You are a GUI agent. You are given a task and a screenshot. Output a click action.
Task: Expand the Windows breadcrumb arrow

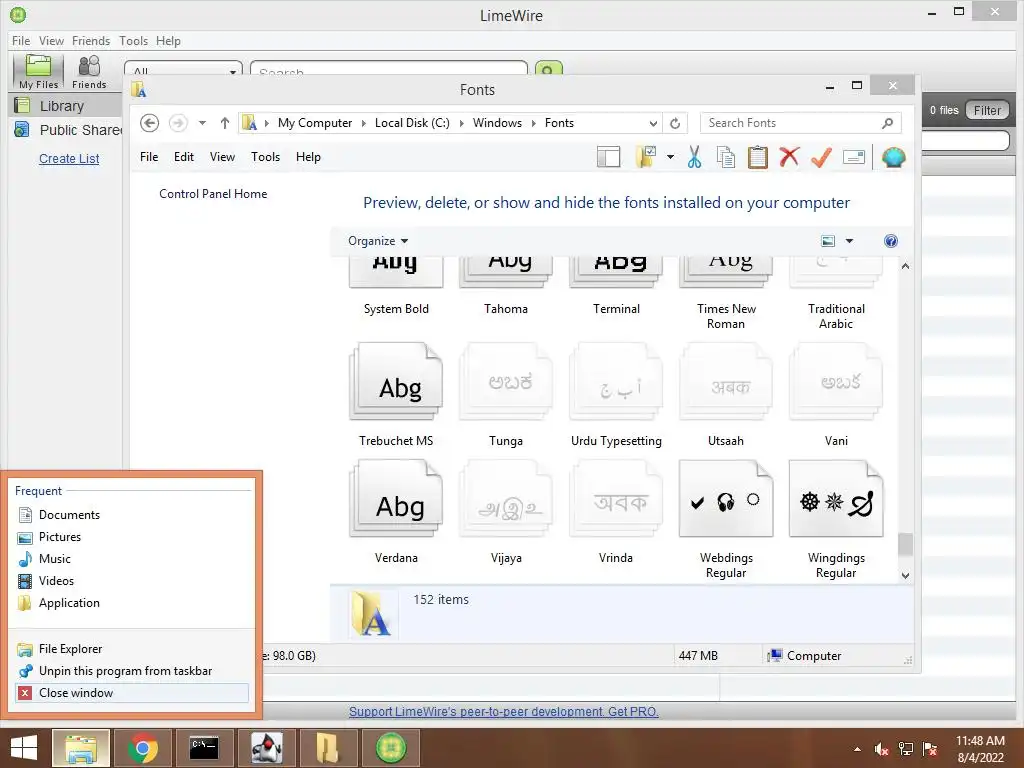(x=534, y=123)
